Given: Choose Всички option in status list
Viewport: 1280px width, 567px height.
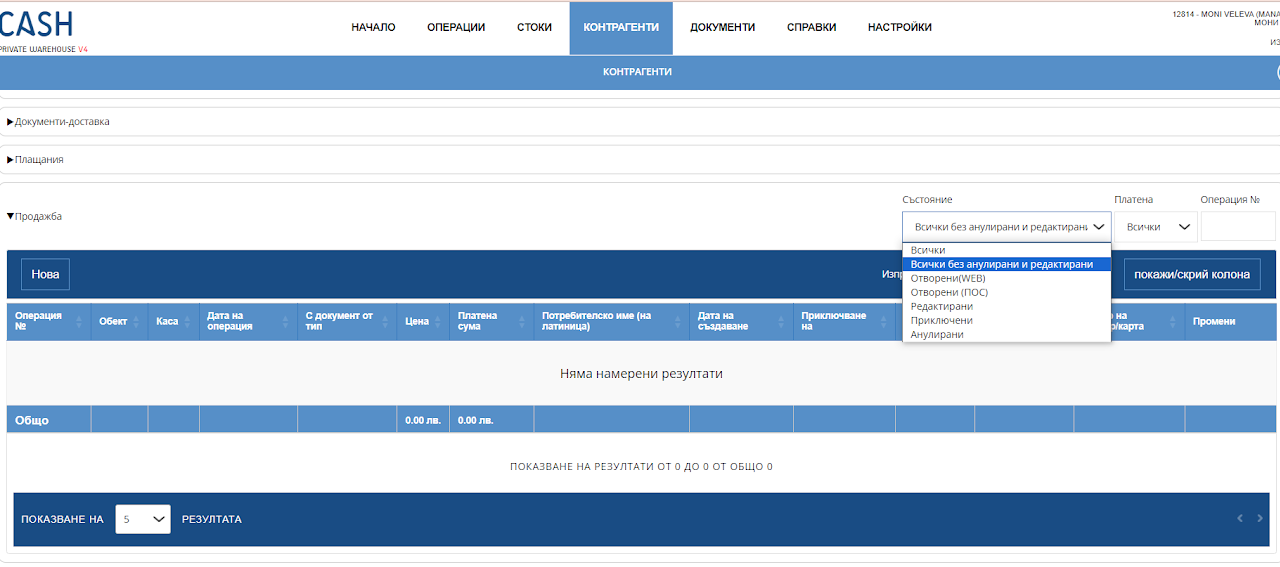Looking at the screenshot, I should pos(1006,250).
